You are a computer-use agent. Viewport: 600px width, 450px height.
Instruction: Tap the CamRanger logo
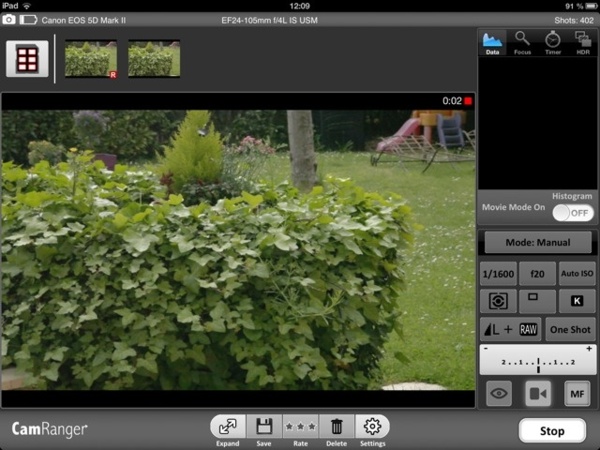tap(49, 429)
